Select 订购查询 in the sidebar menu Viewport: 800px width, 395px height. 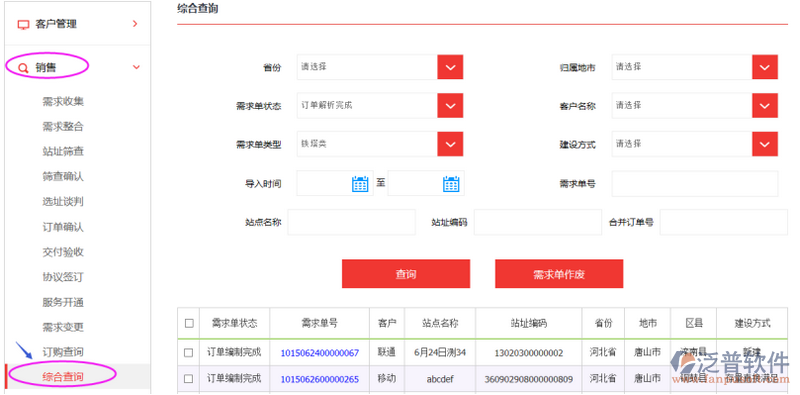click(63, 352)
